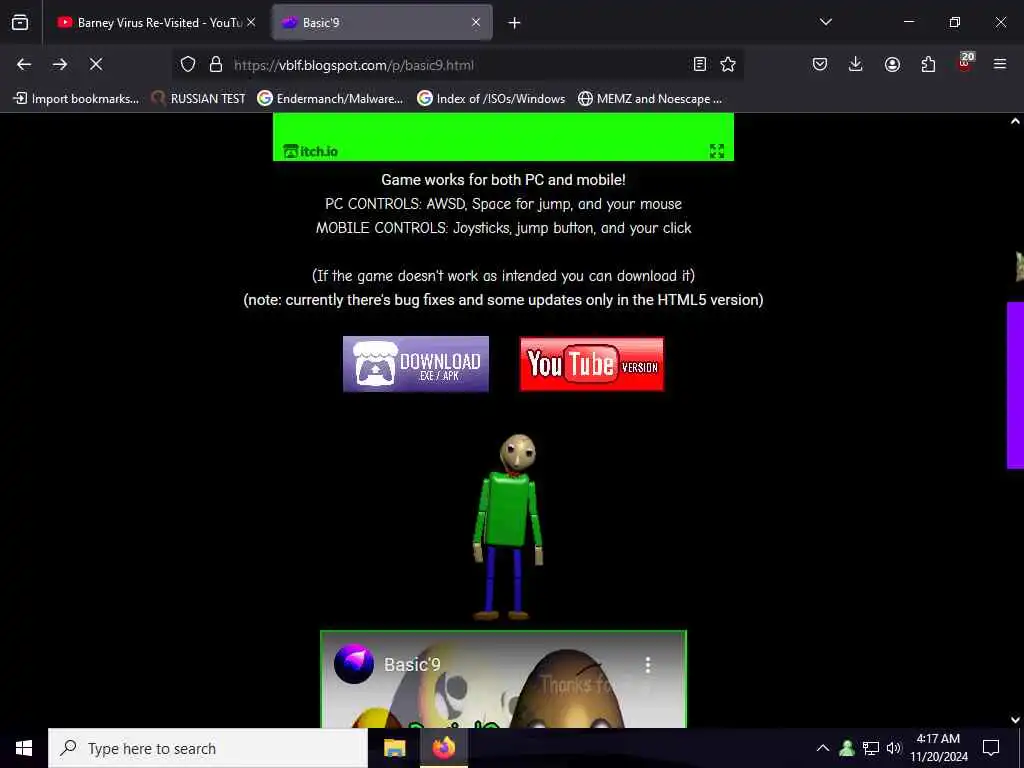Click the extension icon with 20 badge

click(965, 63)
